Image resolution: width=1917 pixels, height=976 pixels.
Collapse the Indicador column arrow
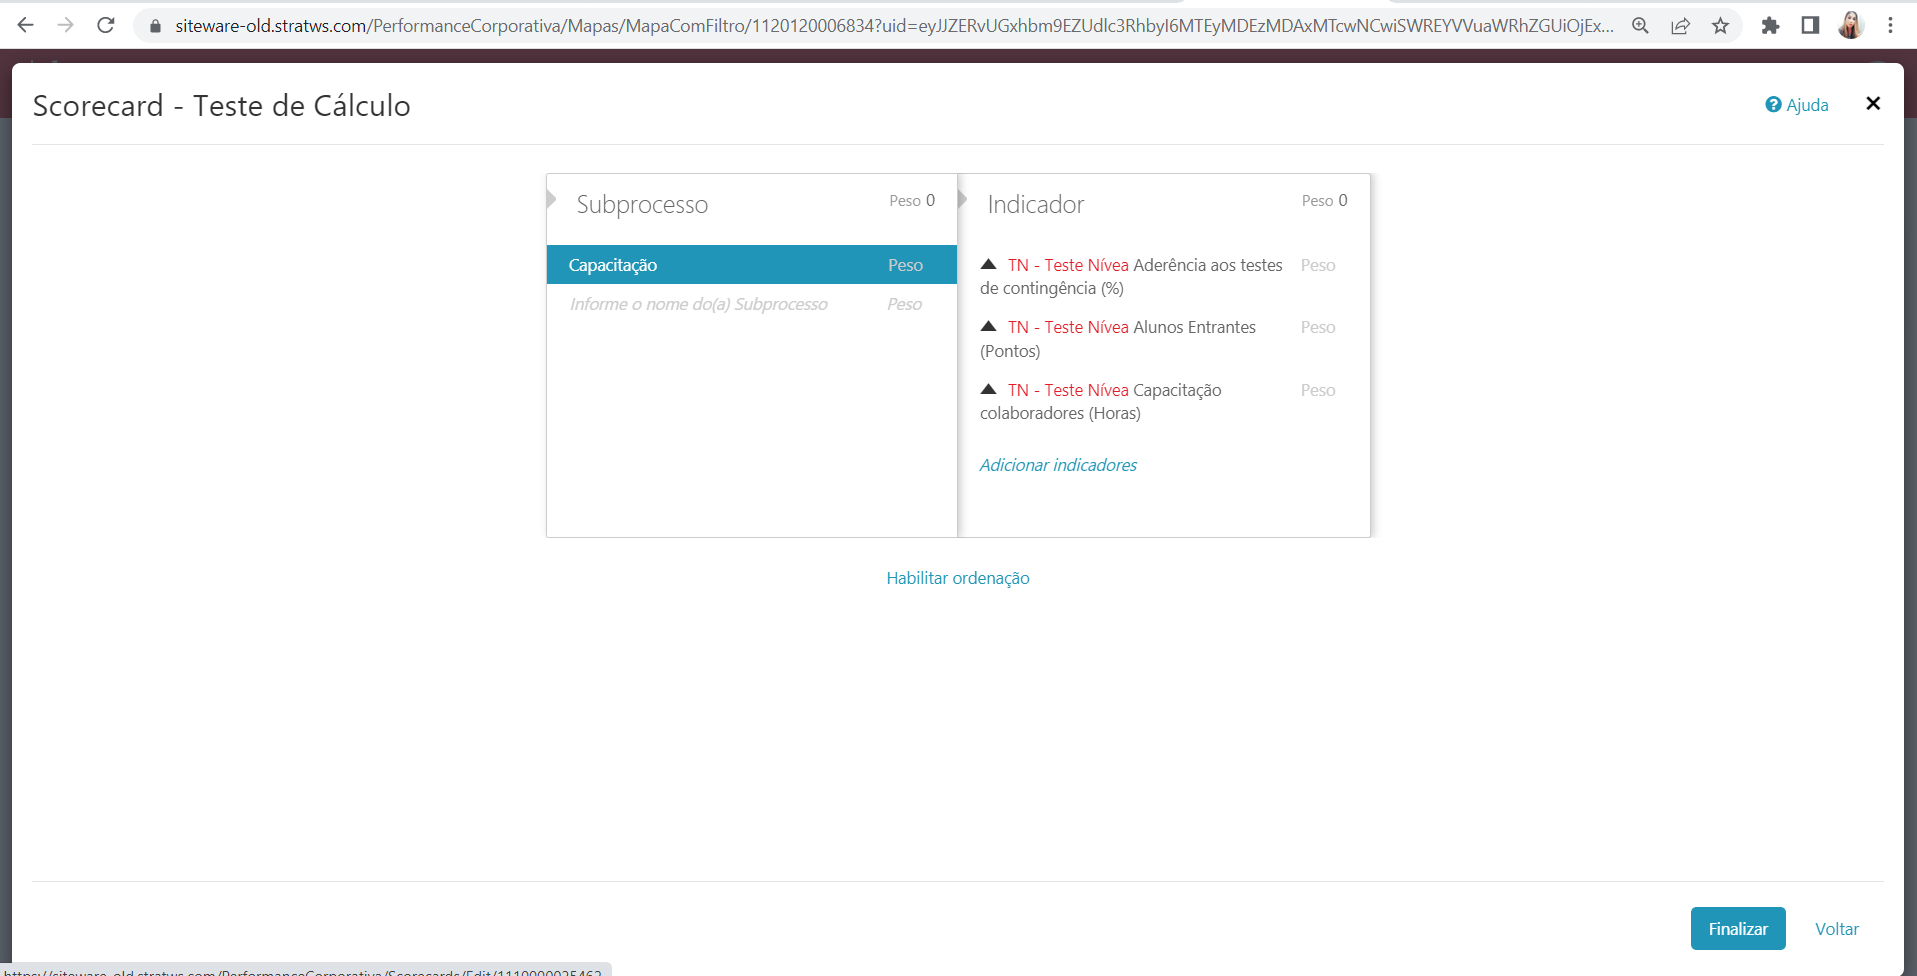click(963, 199)
